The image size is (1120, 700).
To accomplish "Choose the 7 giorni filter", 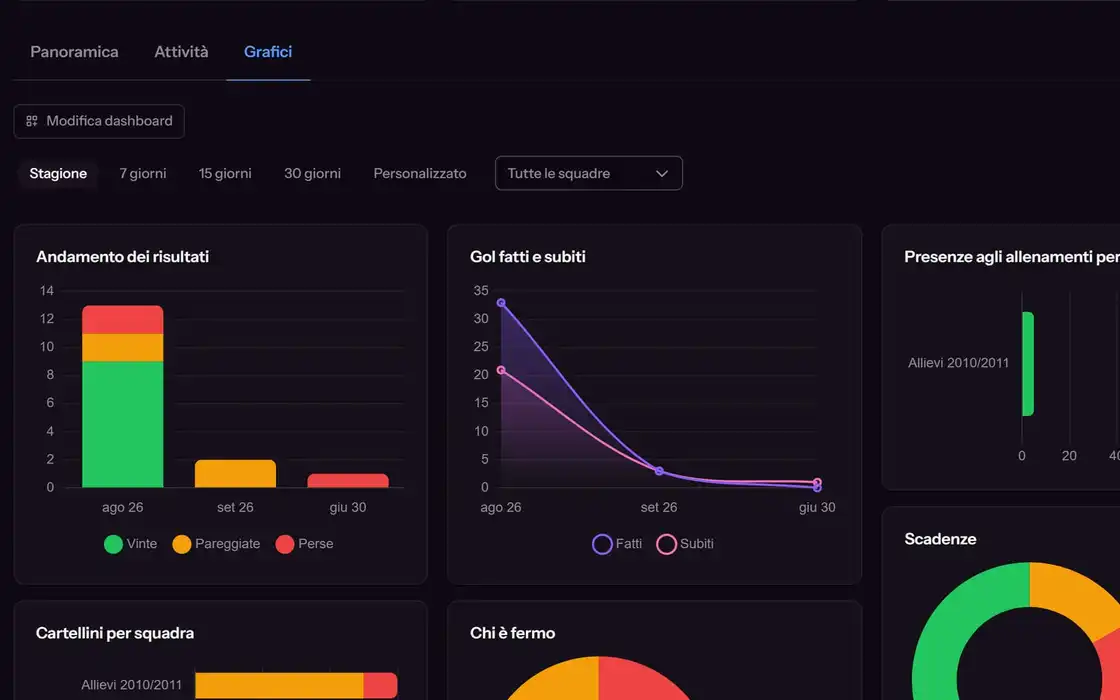I will tap(143, 174).
